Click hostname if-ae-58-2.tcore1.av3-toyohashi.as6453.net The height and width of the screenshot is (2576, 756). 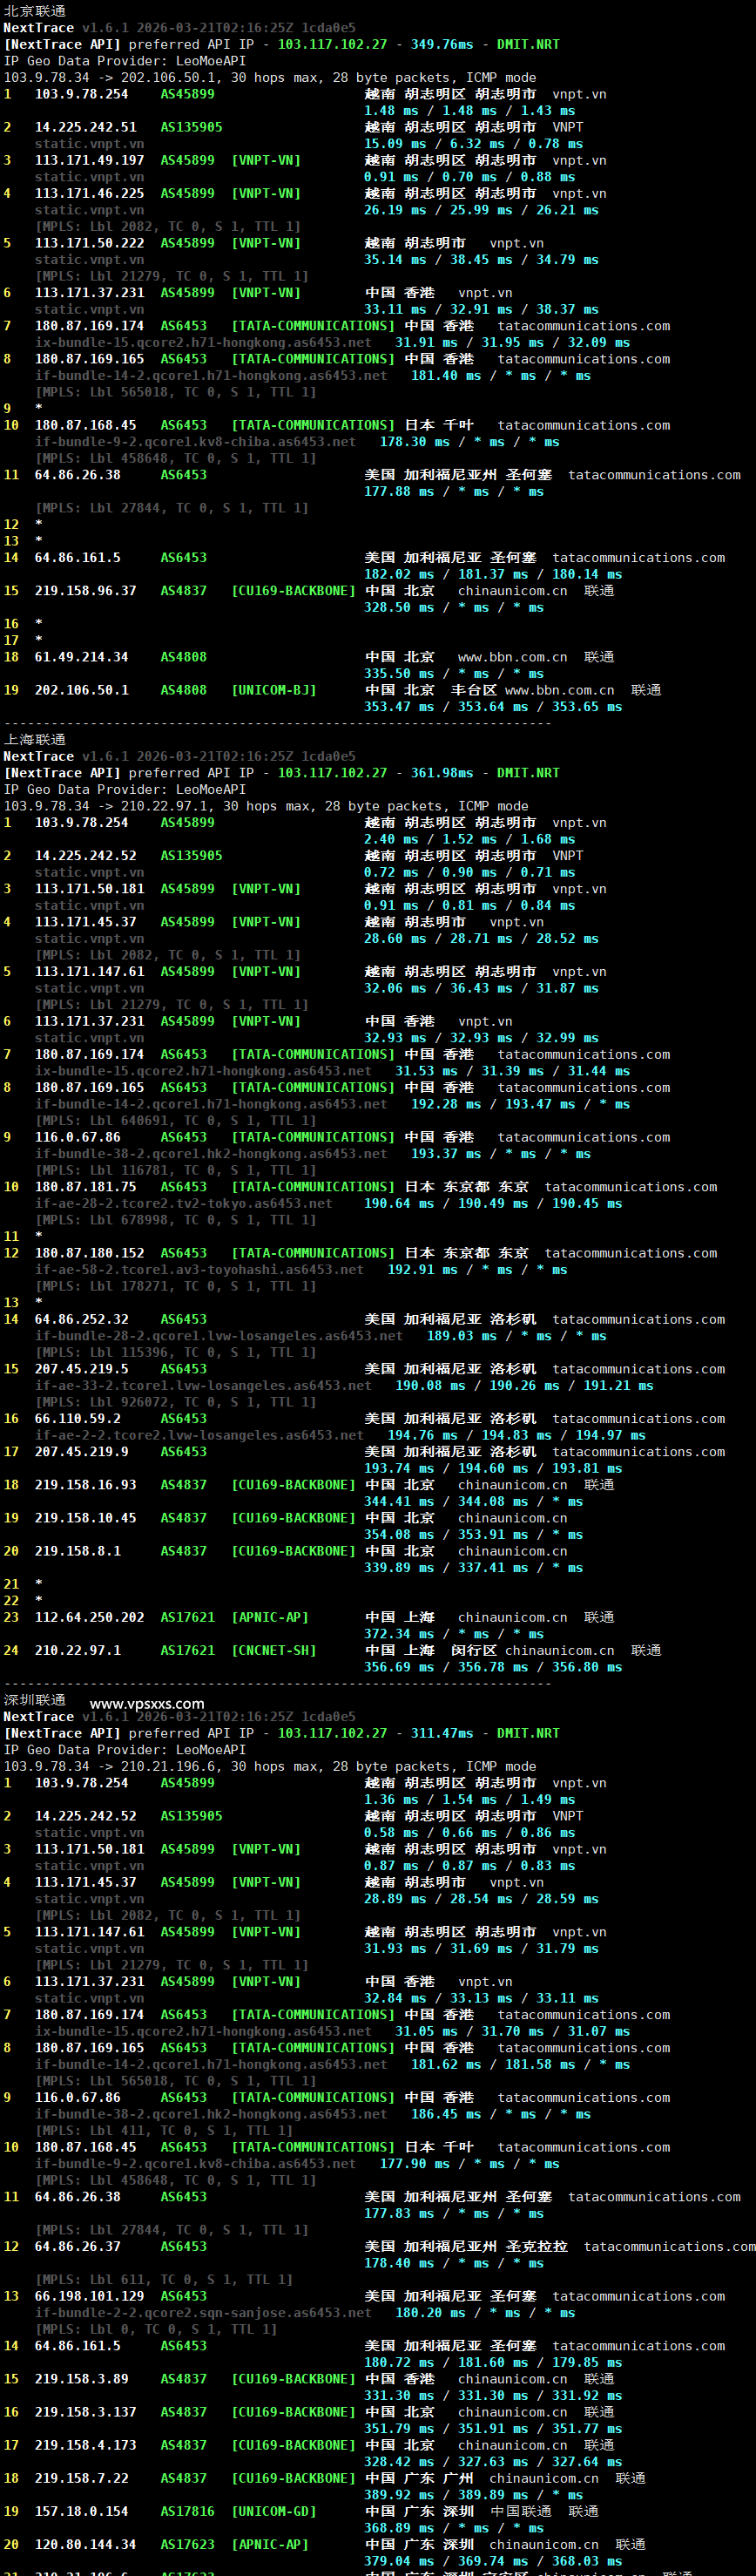tap(200, 1270)
